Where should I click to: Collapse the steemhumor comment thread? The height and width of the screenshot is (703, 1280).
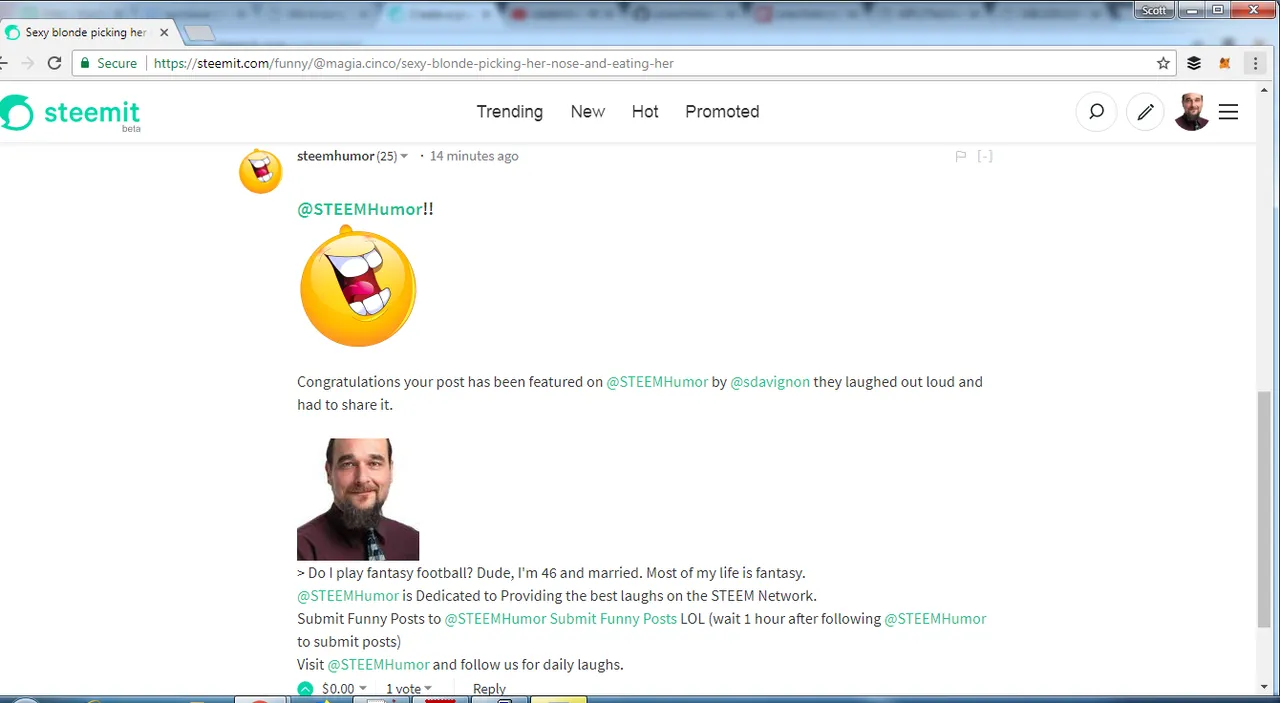[985, 156]
